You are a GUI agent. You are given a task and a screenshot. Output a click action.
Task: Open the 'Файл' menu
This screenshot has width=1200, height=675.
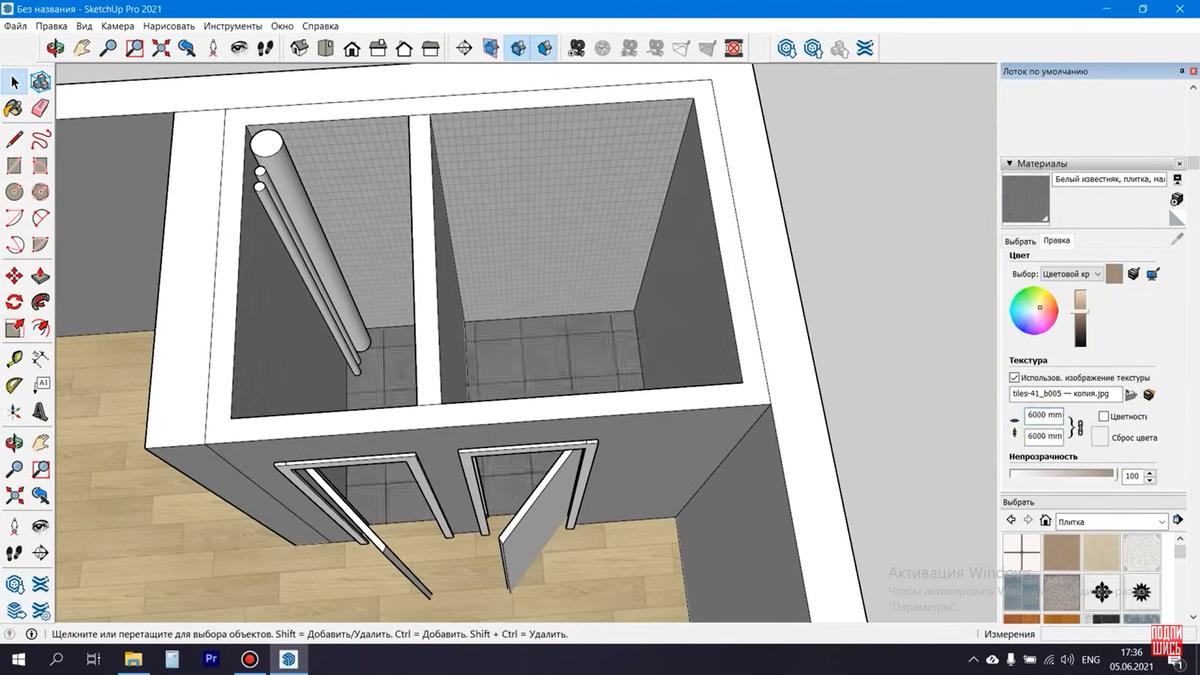tap(15, 26)
